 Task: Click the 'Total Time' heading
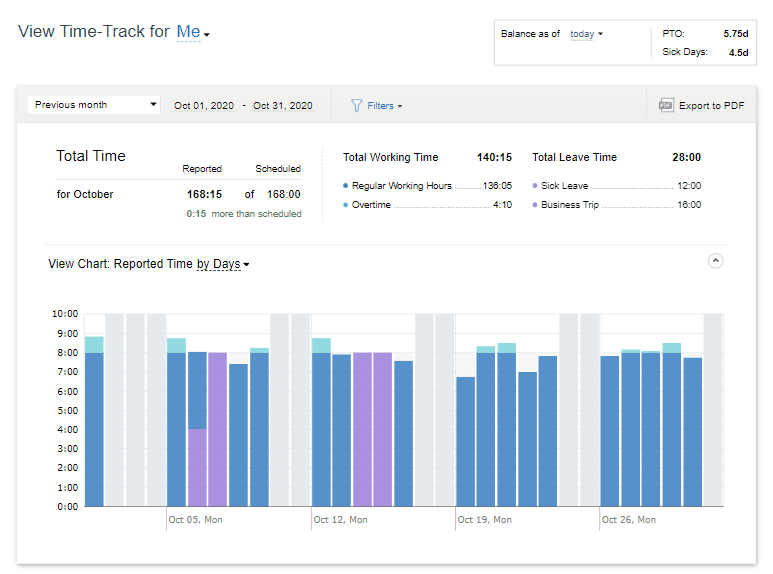[x=91, y=156]
